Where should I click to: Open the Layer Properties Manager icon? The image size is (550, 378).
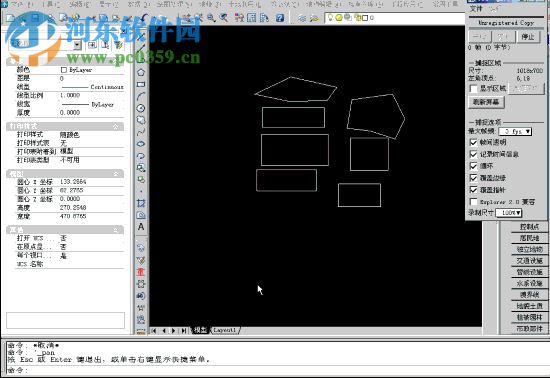[302, 18]
